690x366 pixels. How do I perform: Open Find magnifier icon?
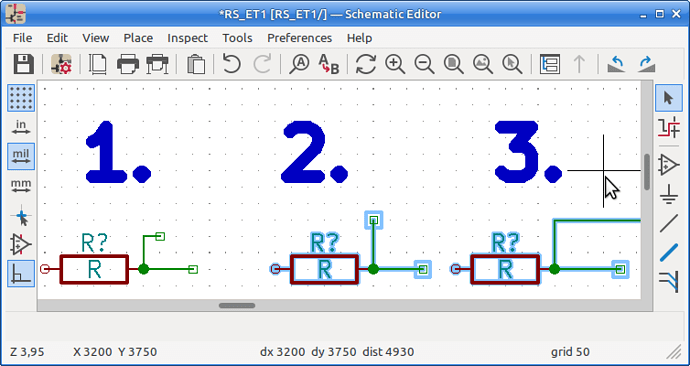[x=299, y=64]
